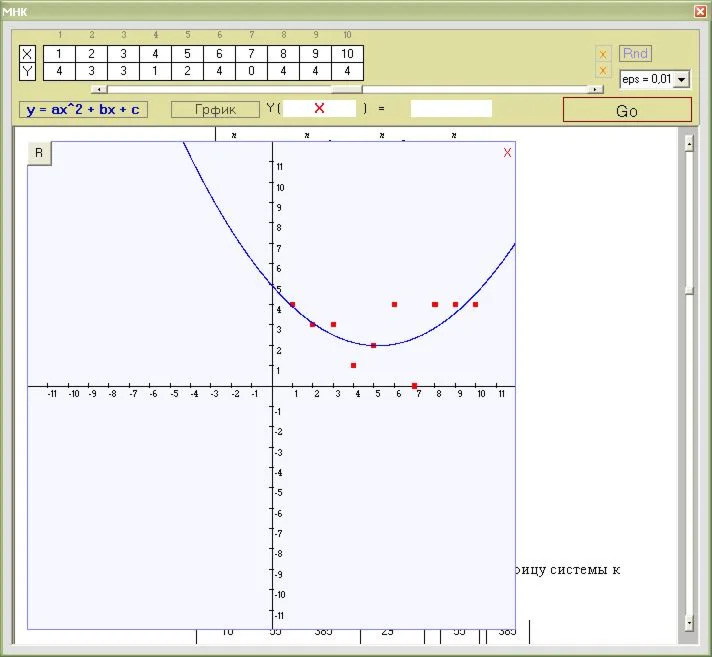Click scroll-left arrow of data table scrollbar

coord(96,89)
